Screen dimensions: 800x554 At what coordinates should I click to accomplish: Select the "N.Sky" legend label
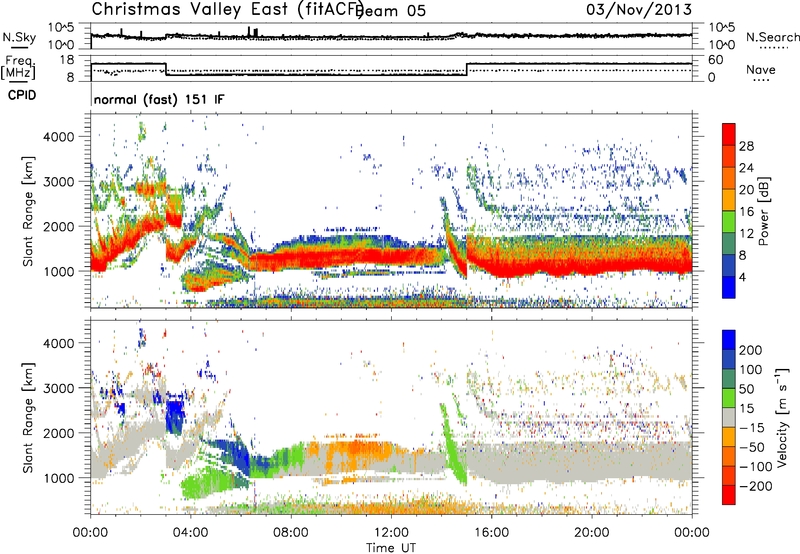pyautogui.click(x=19, y=37)
